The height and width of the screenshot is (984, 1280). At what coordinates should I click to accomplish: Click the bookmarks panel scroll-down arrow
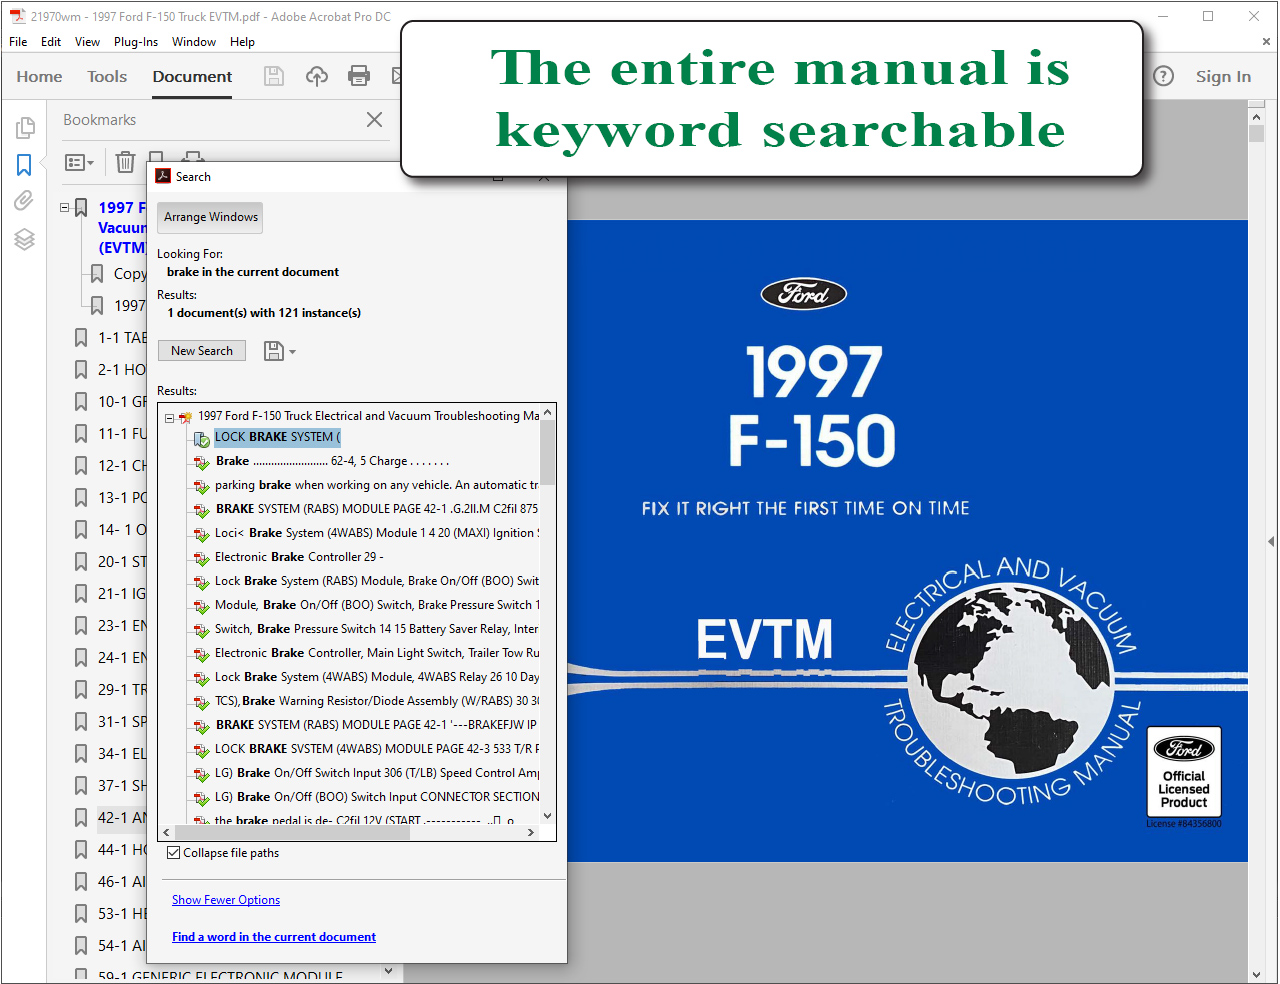pos(389,971)
